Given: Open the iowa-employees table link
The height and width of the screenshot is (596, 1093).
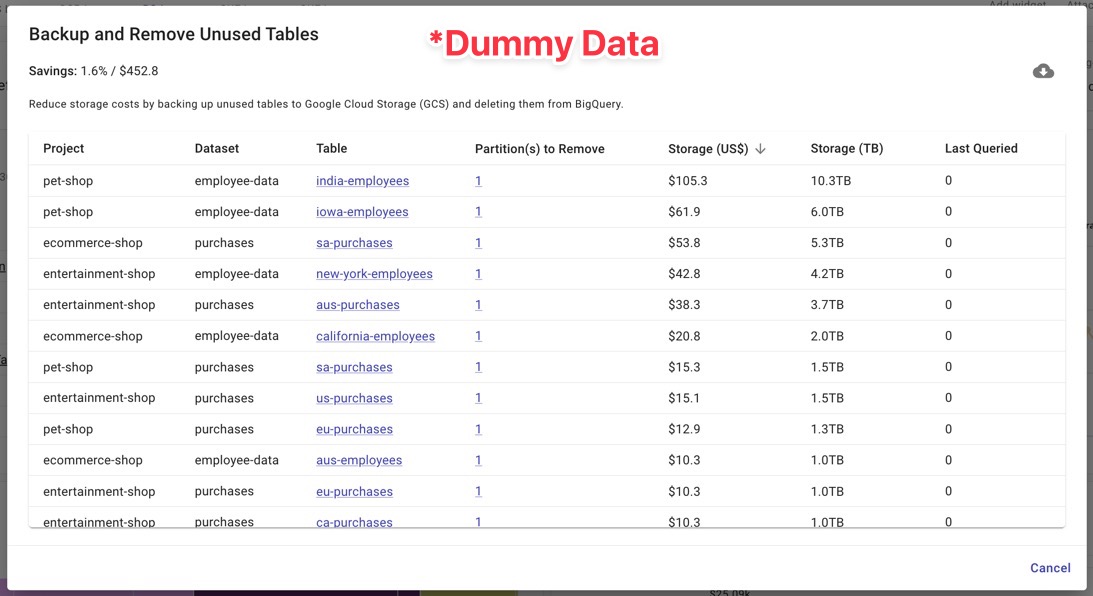Looking at the screenshot, I should pos(362,211).
